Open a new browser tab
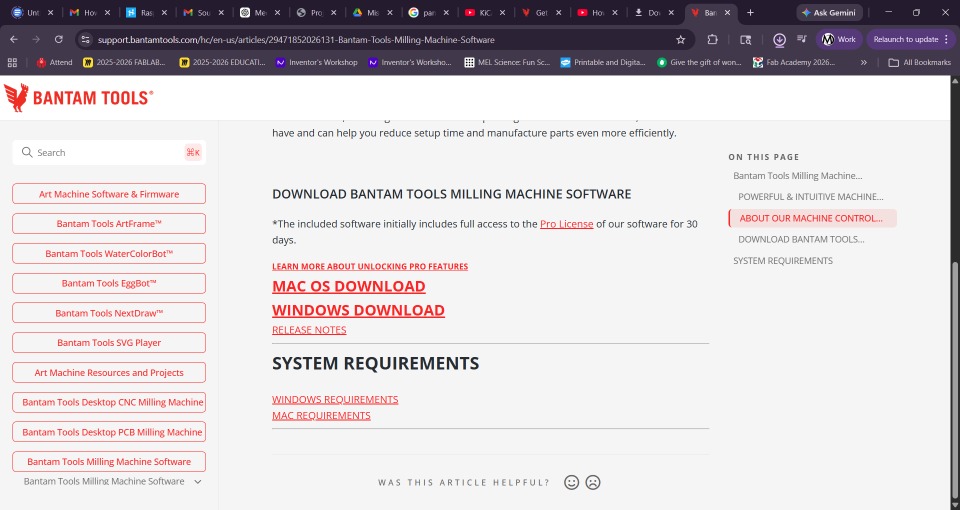 coord(751,12)
